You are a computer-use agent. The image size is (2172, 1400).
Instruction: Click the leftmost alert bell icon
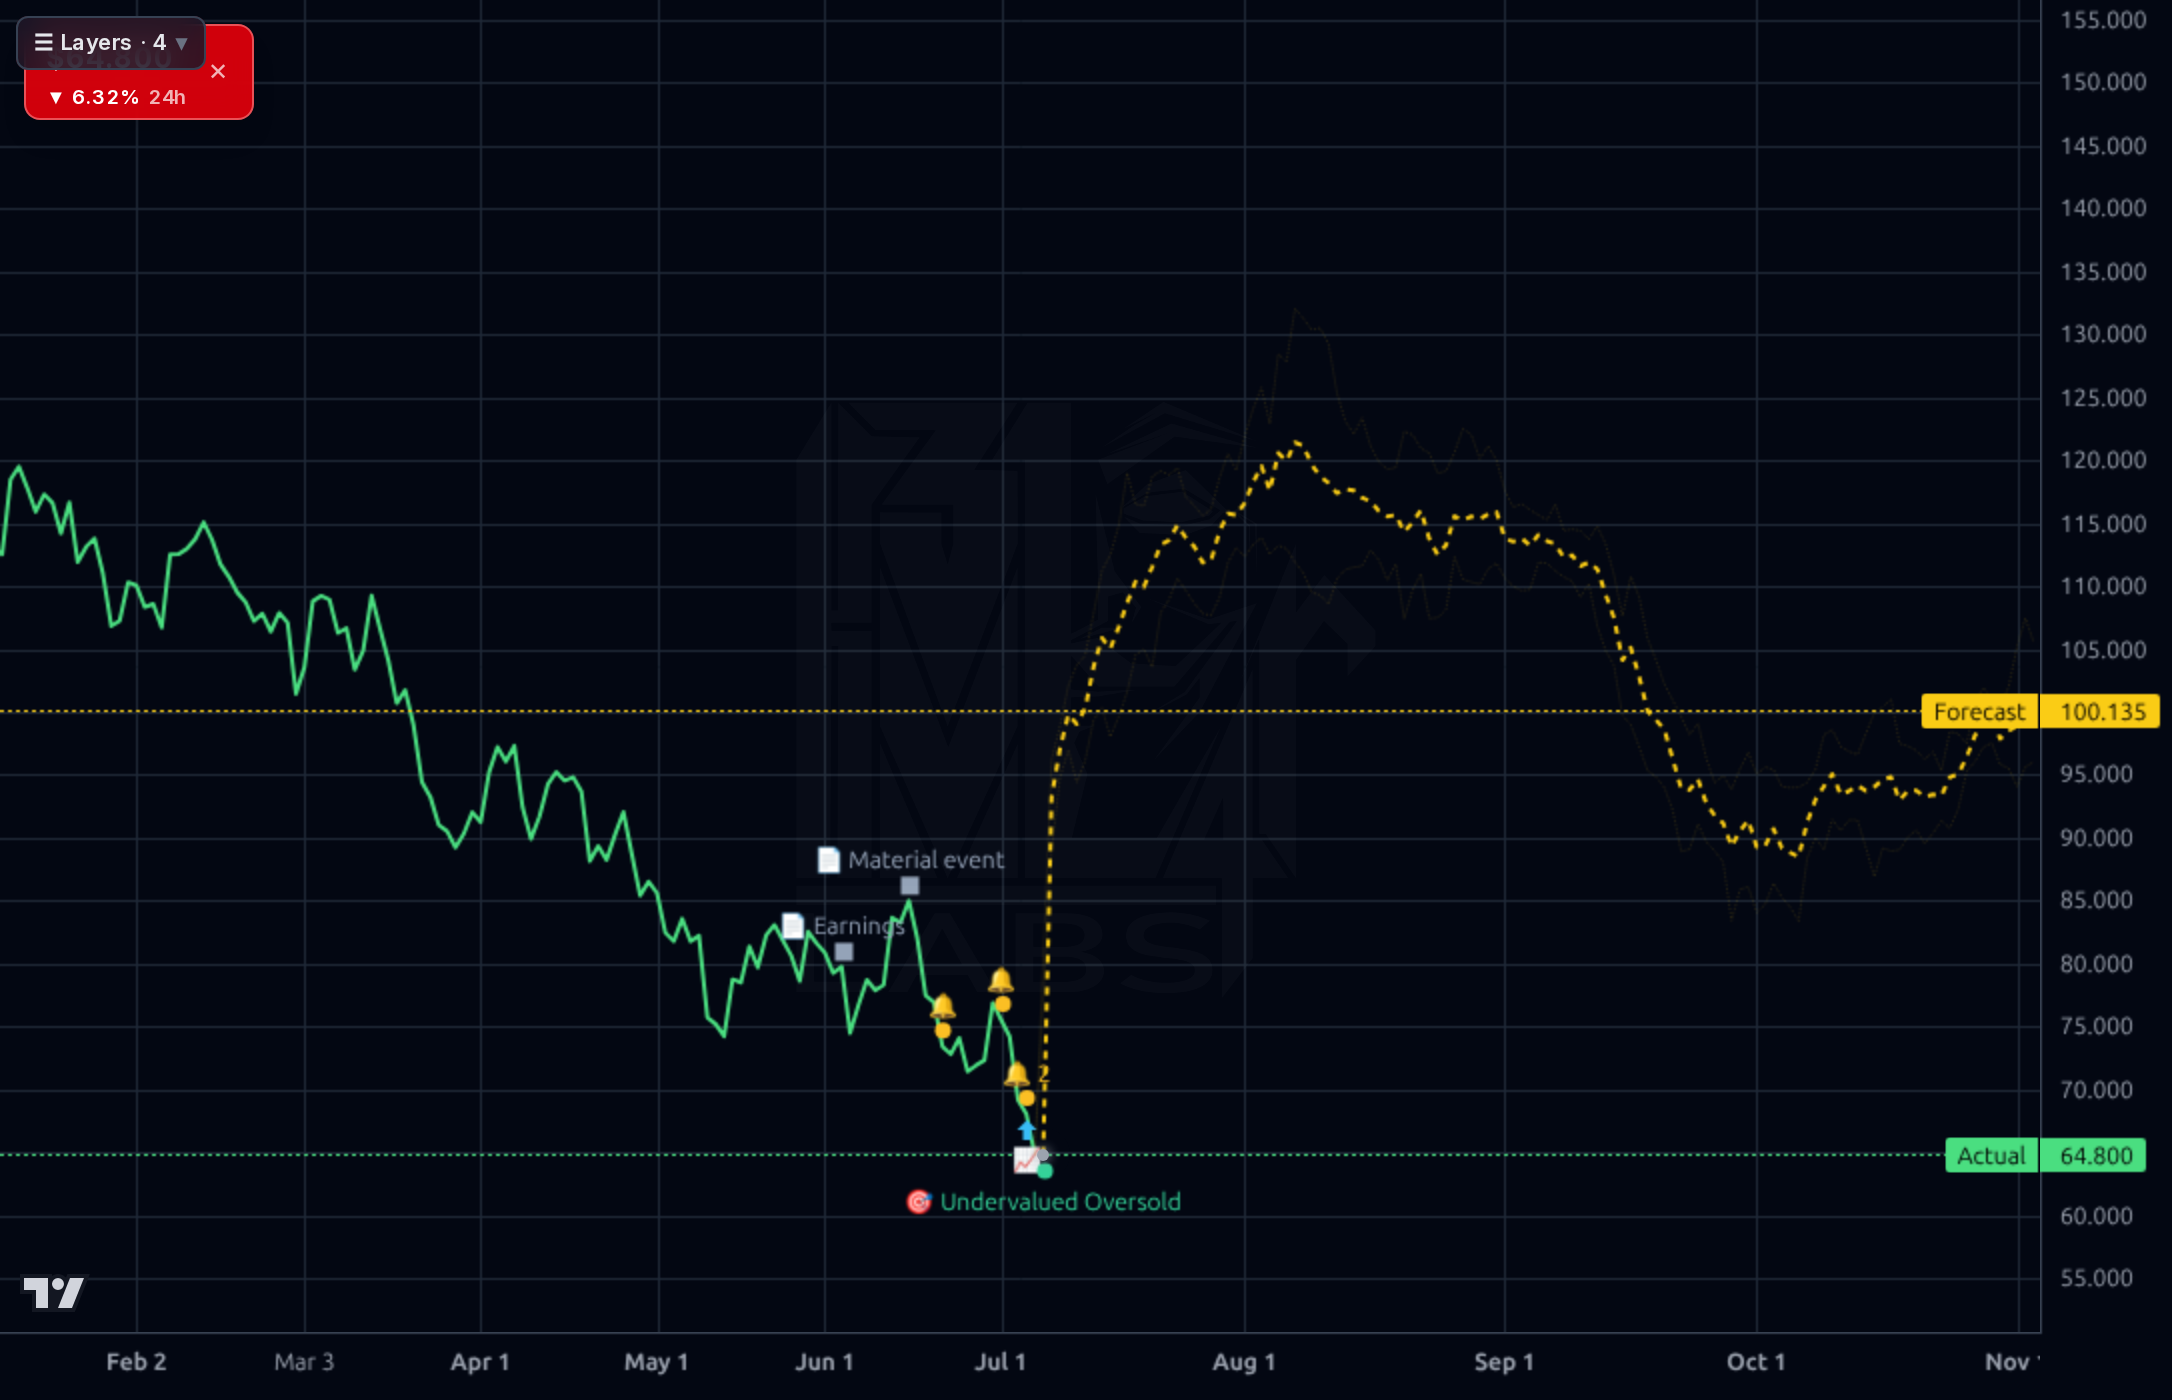click(943, 1006)
